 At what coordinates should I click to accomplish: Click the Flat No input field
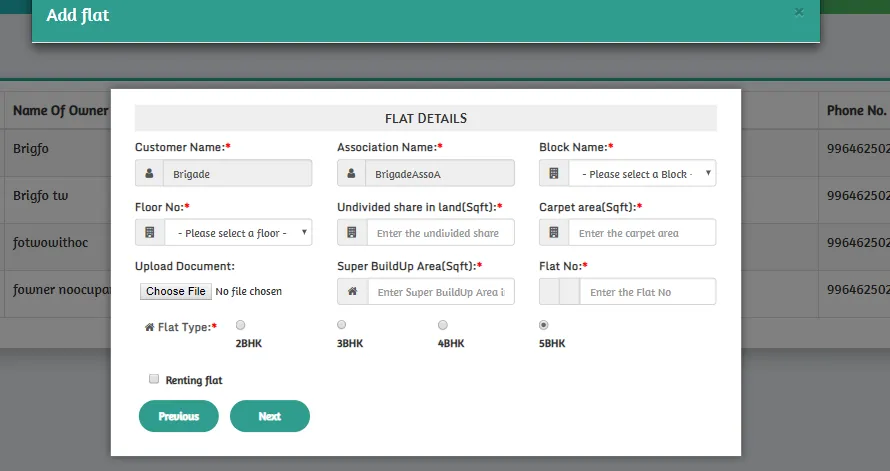click(648, 292)
